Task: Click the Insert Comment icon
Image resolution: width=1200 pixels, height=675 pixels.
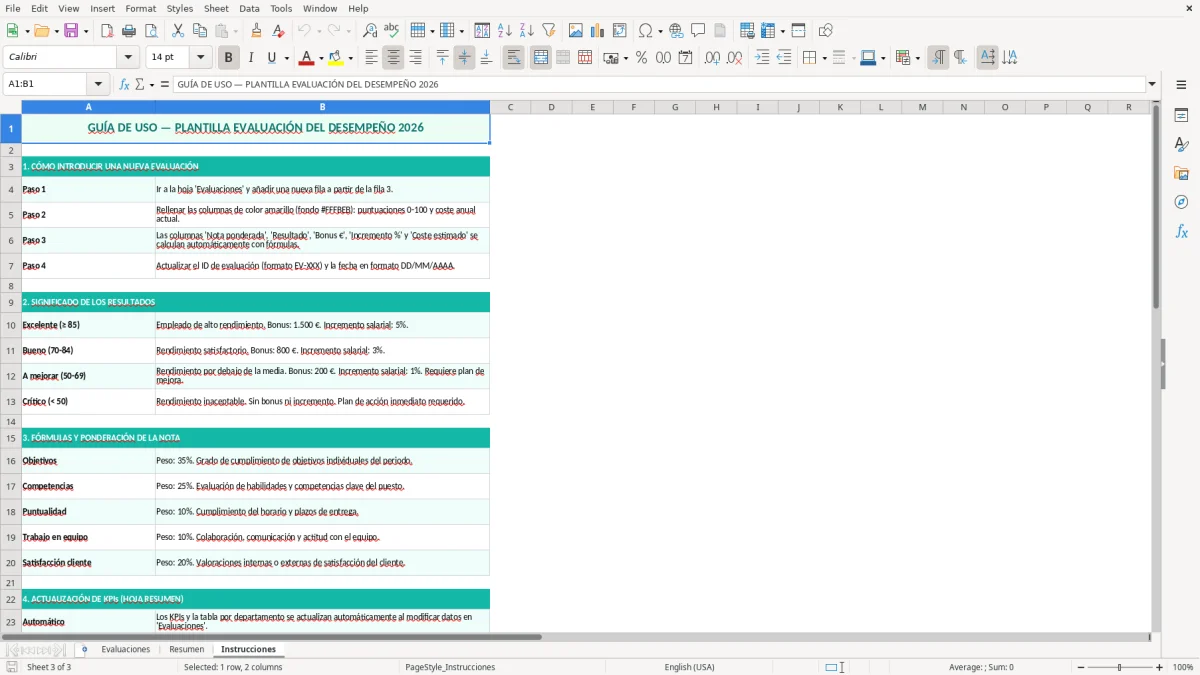Action: tap(698, 31)
